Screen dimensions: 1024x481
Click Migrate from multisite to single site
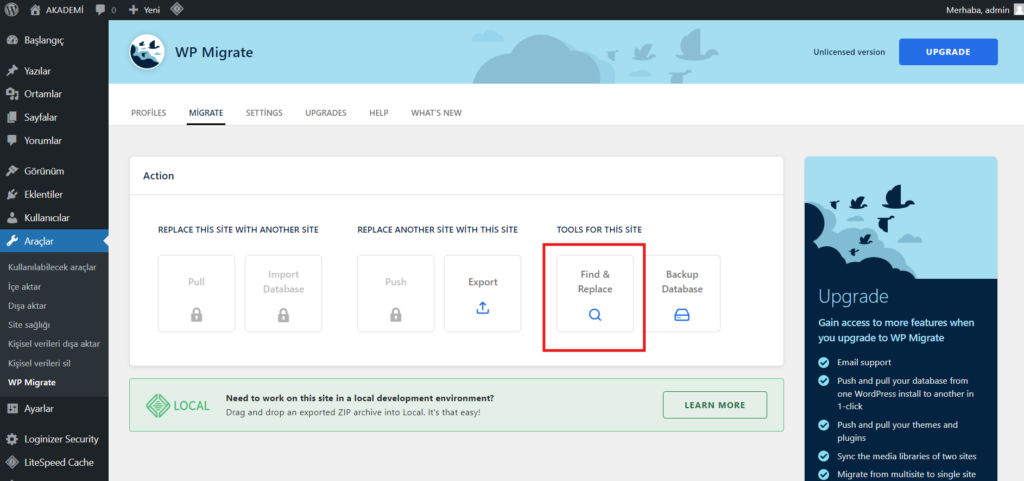pyautogui.click(x=906, y=475)
